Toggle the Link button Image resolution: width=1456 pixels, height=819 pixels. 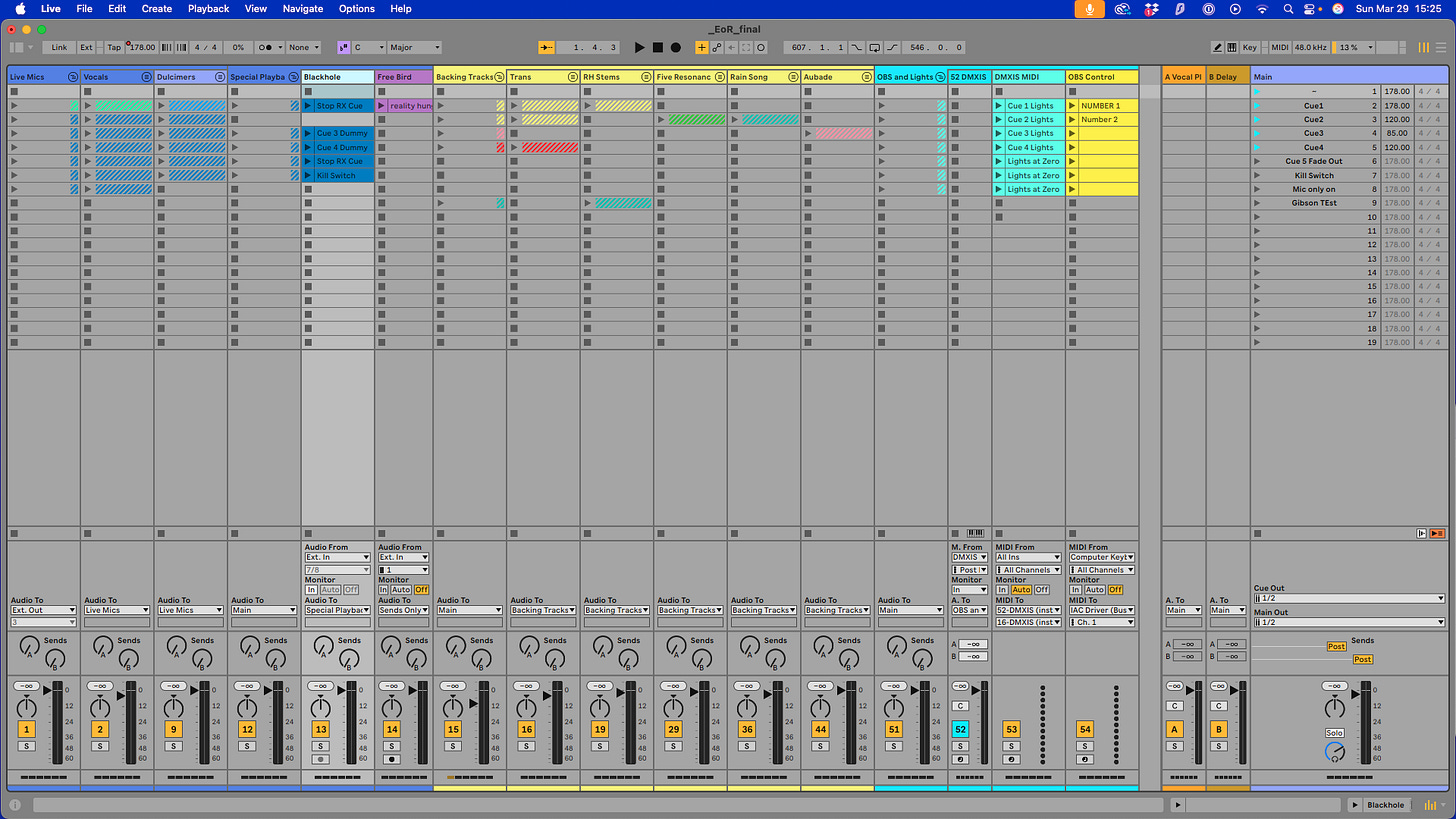(60, 47)
